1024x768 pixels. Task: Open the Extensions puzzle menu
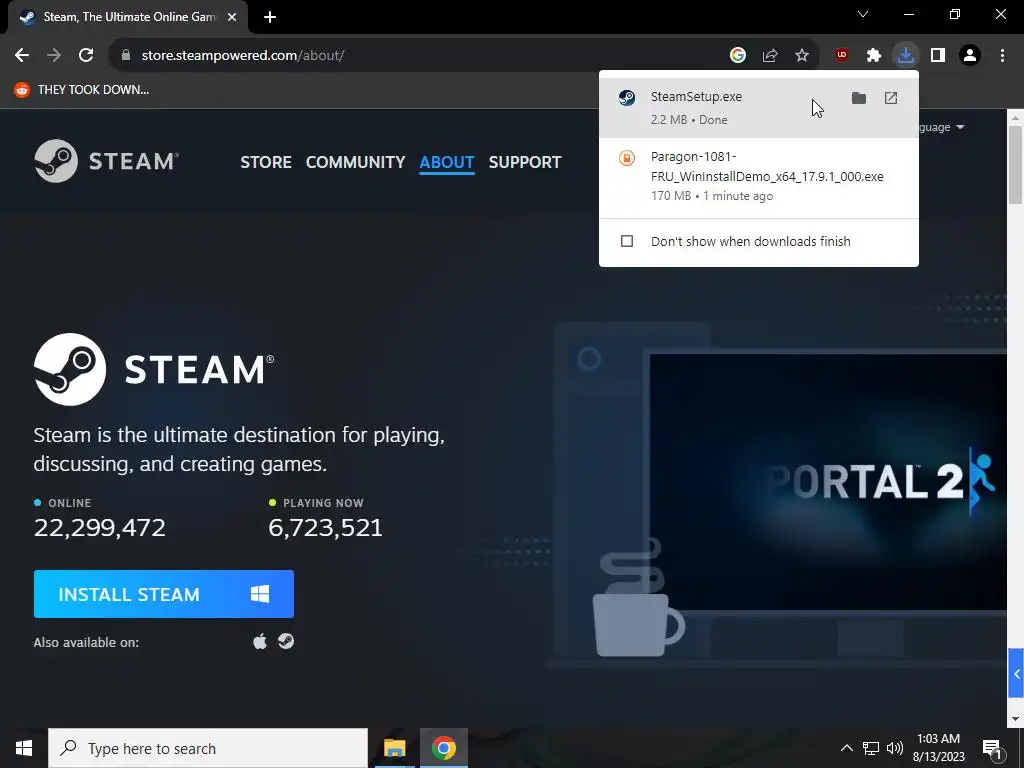pos(874,56)
